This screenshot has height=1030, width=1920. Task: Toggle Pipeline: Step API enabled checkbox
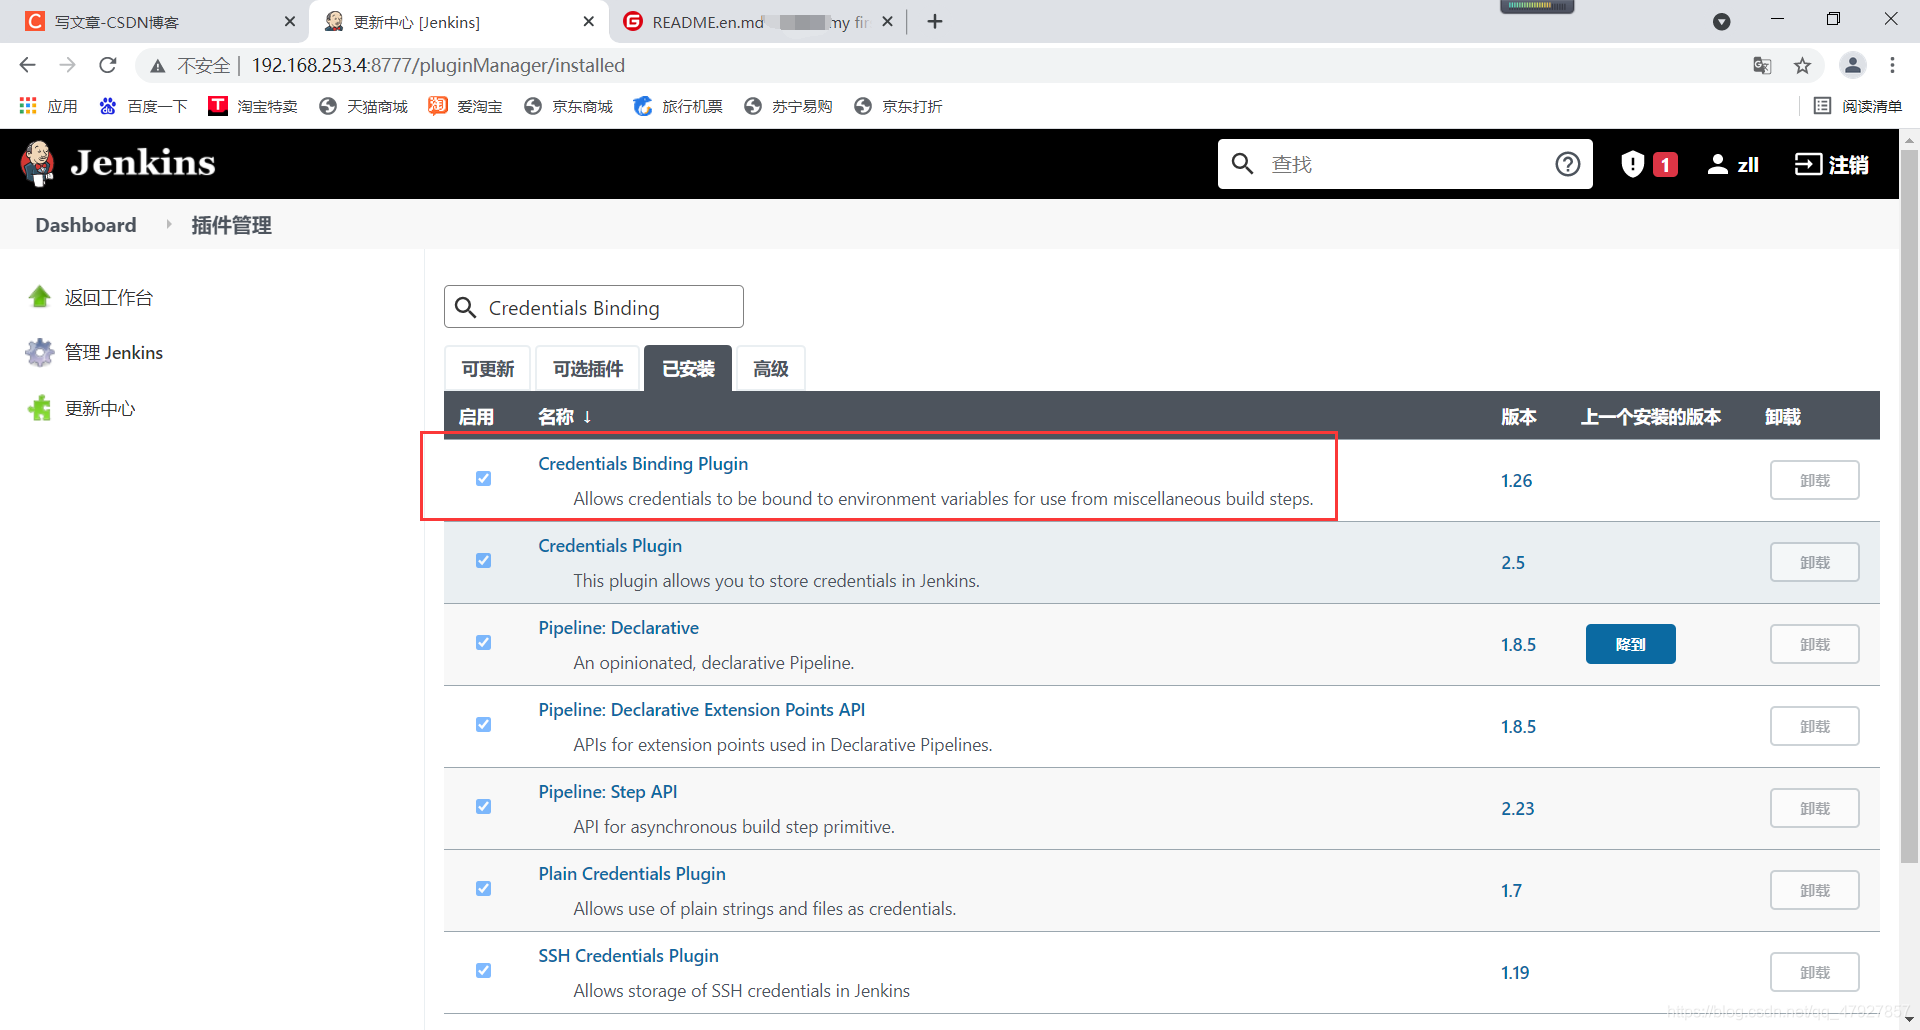point(483,807)
